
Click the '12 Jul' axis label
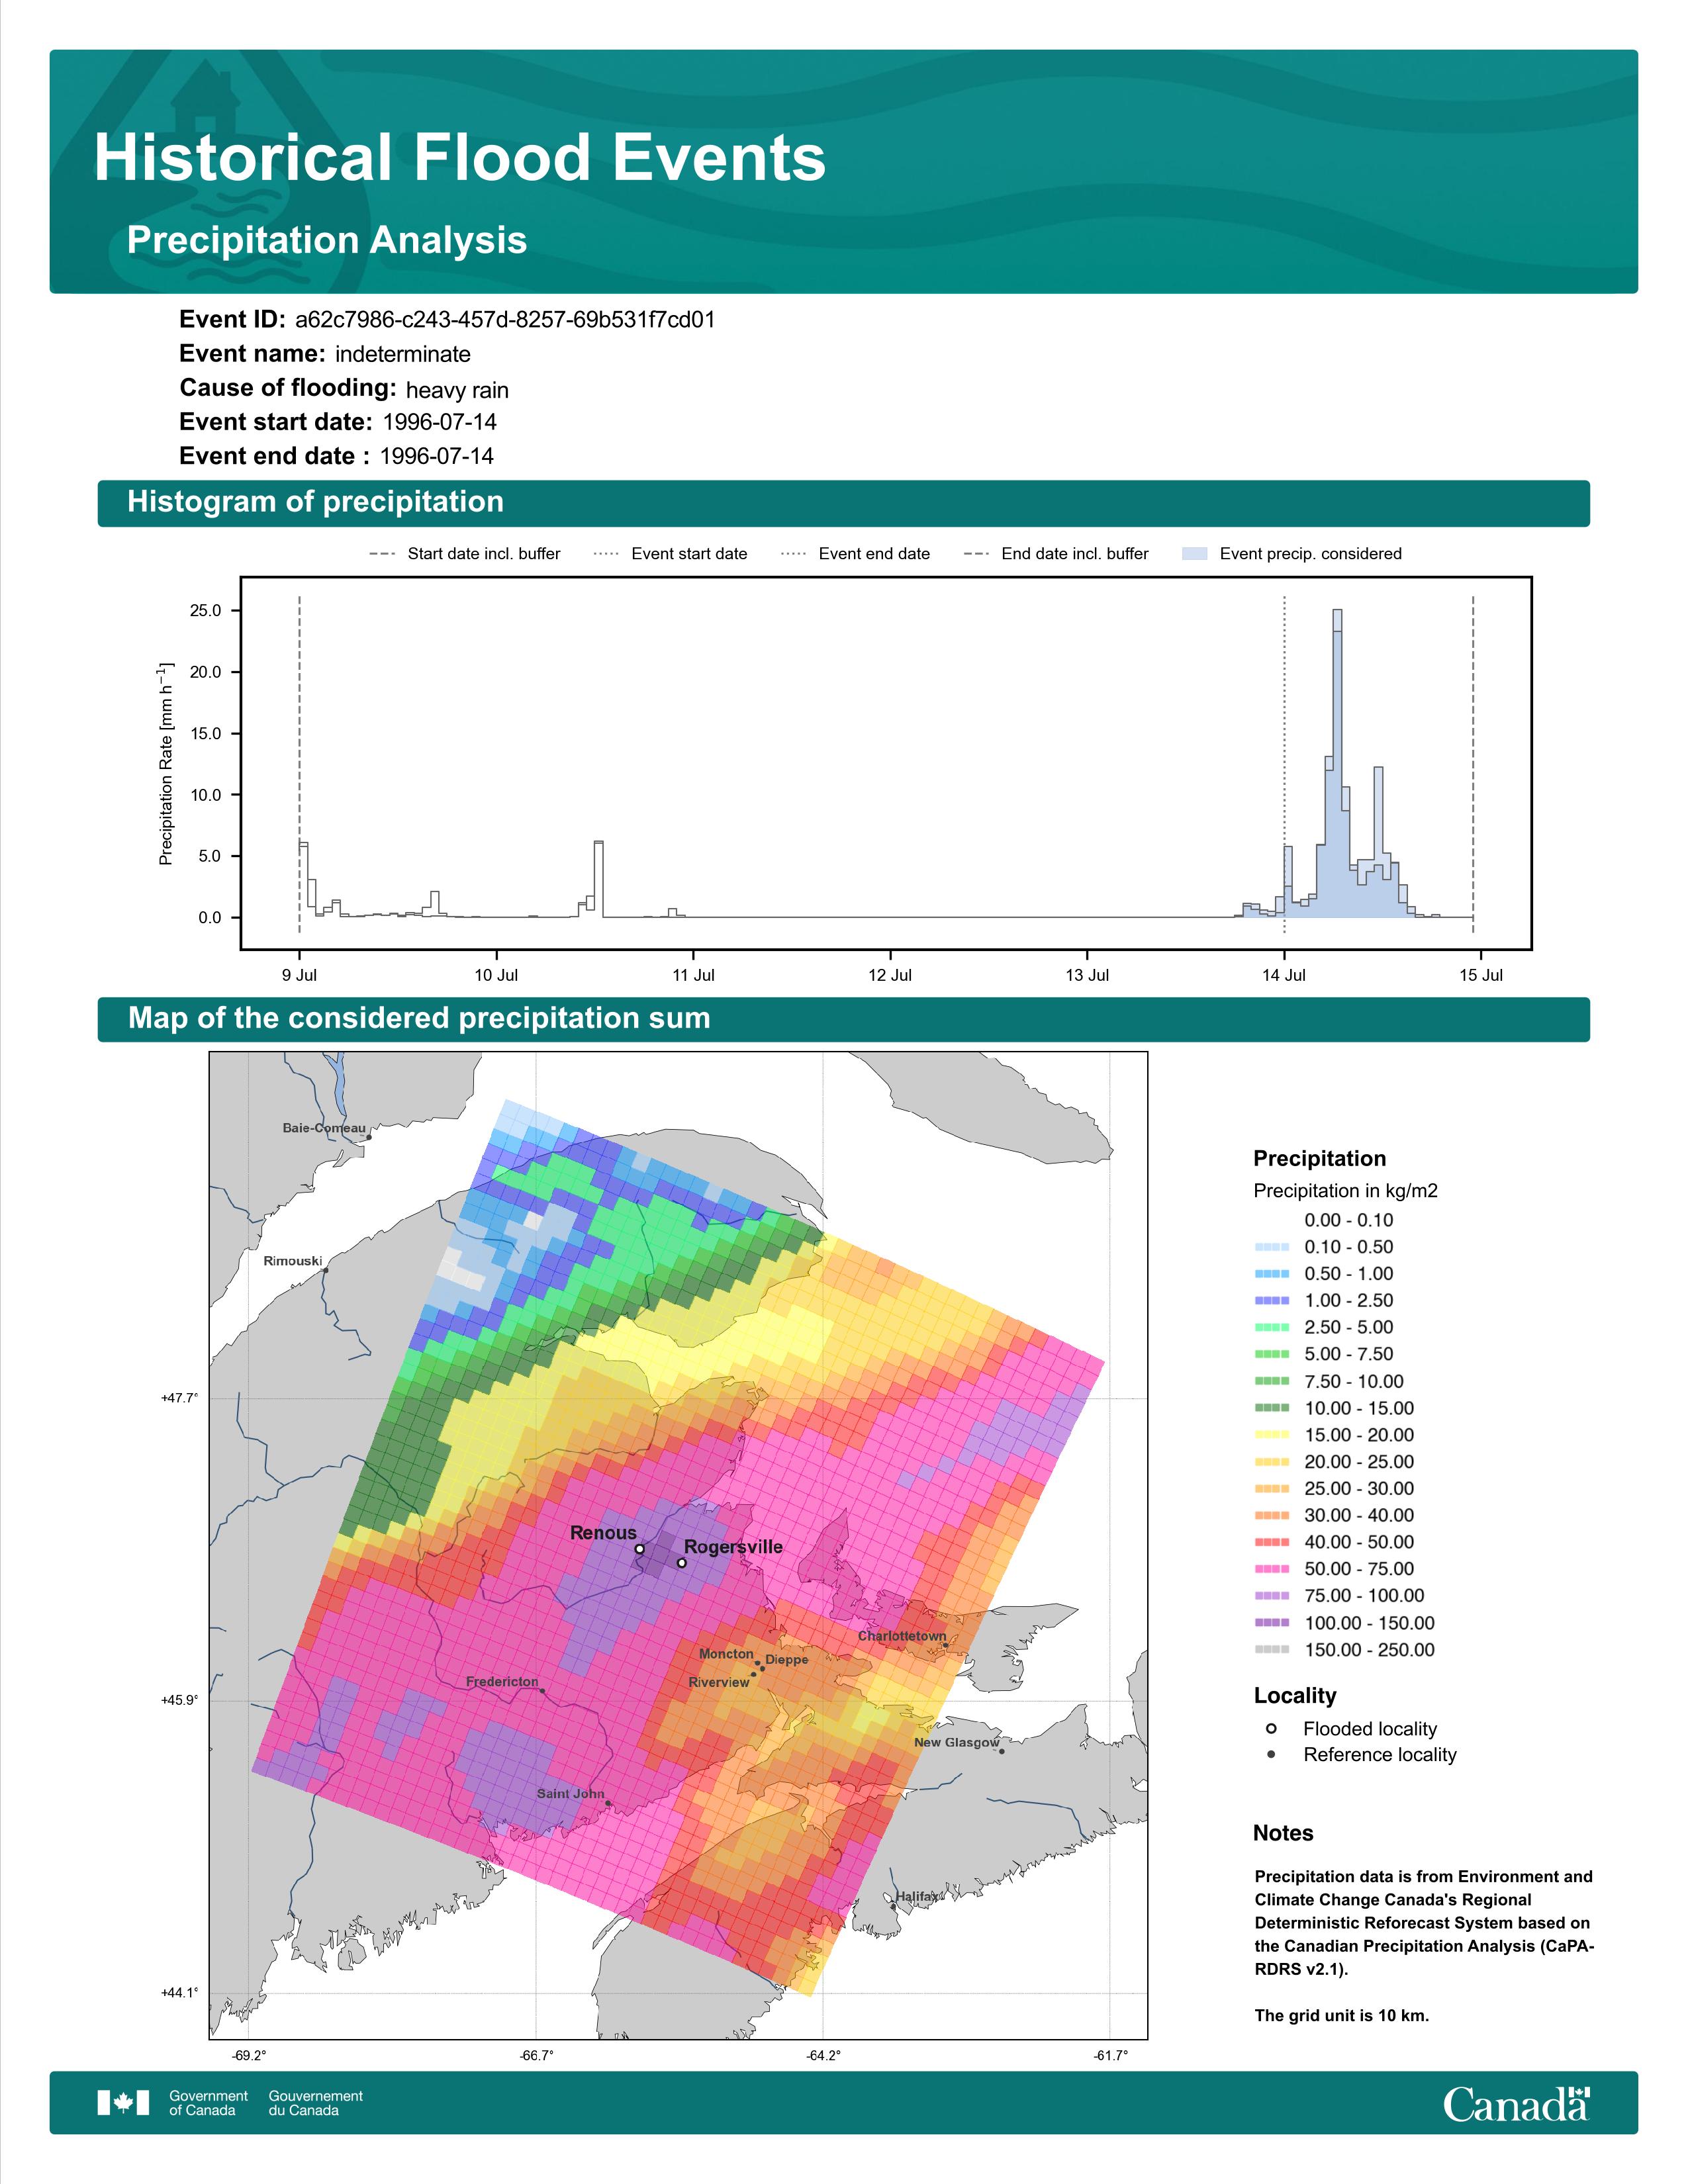890,975
